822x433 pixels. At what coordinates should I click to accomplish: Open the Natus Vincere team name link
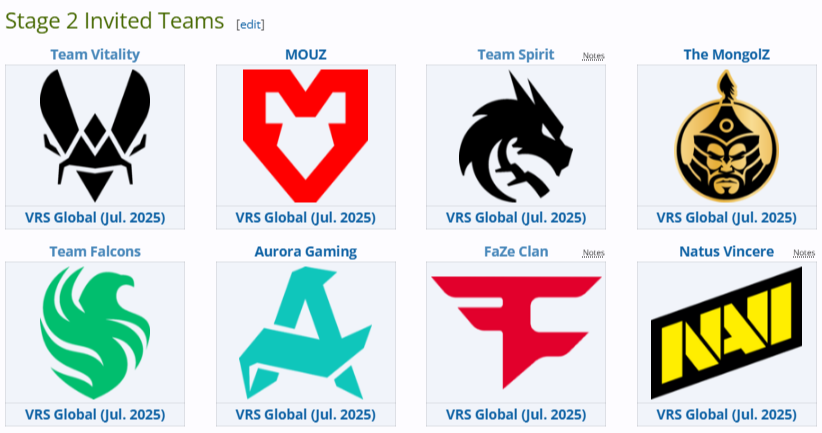point(727,252)
